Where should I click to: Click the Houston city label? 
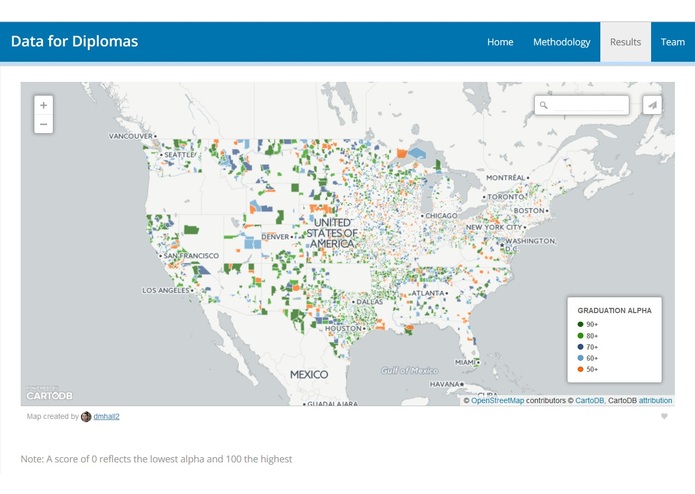[343, 328]
